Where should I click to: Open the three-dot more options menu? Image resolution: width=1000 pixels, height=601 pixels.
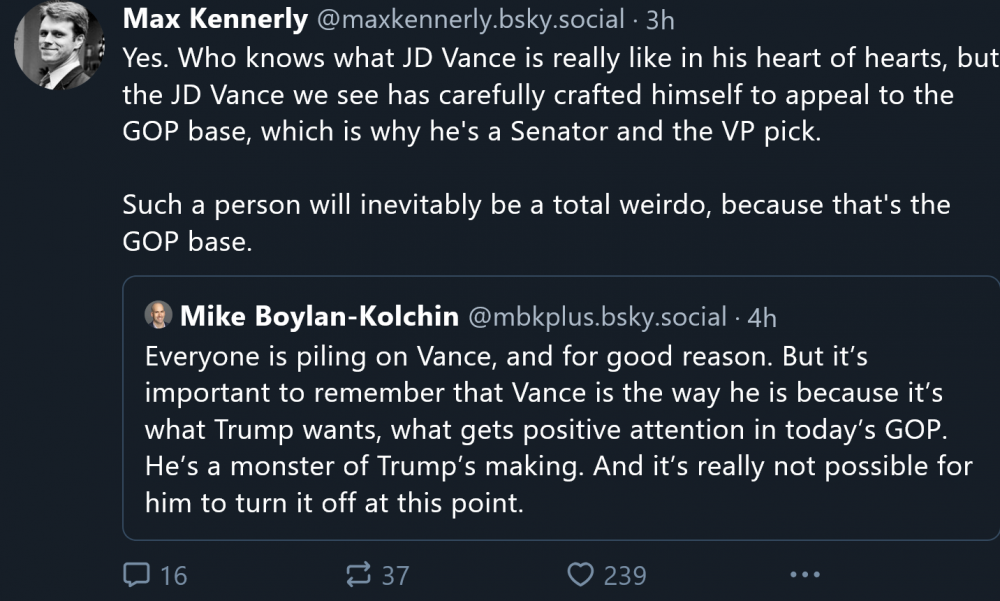(805, 575)
